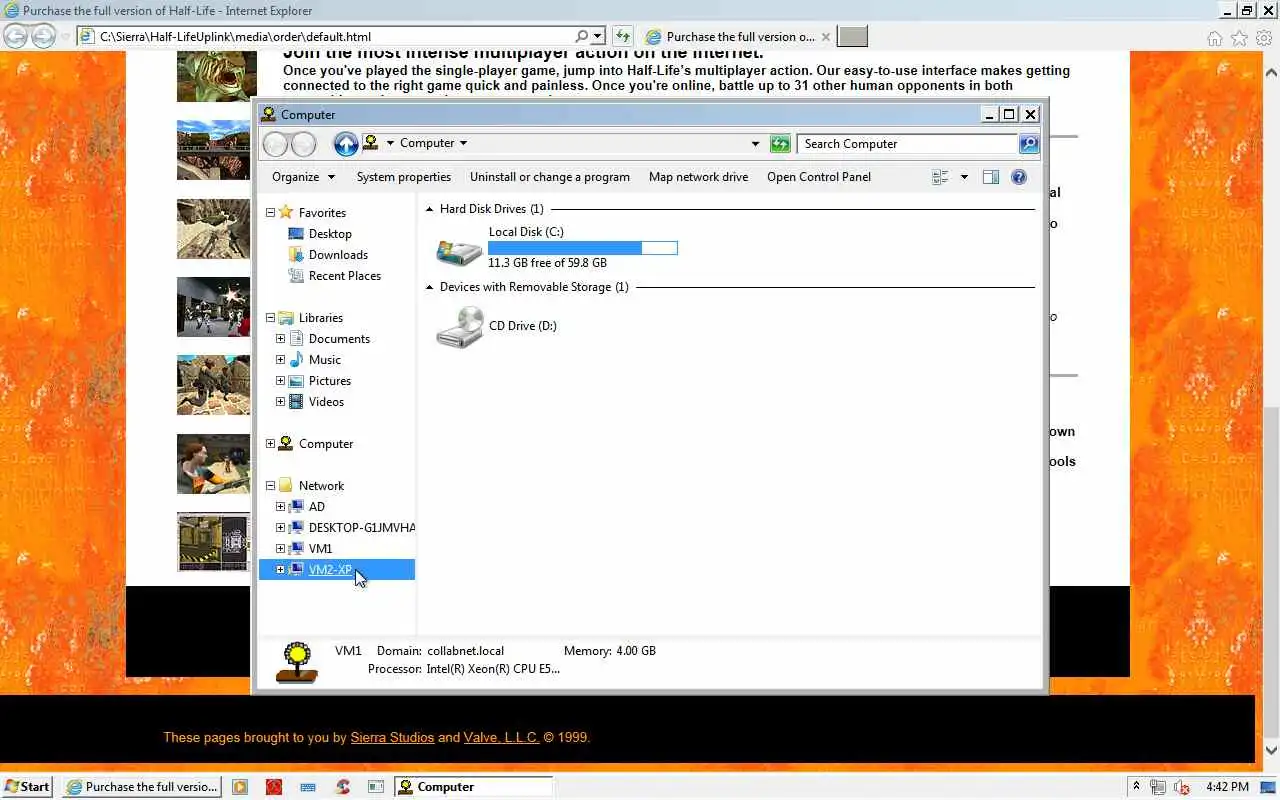Click the Local Disk (C:) usage bar
1280x800 pixels.
click(583, 247)
